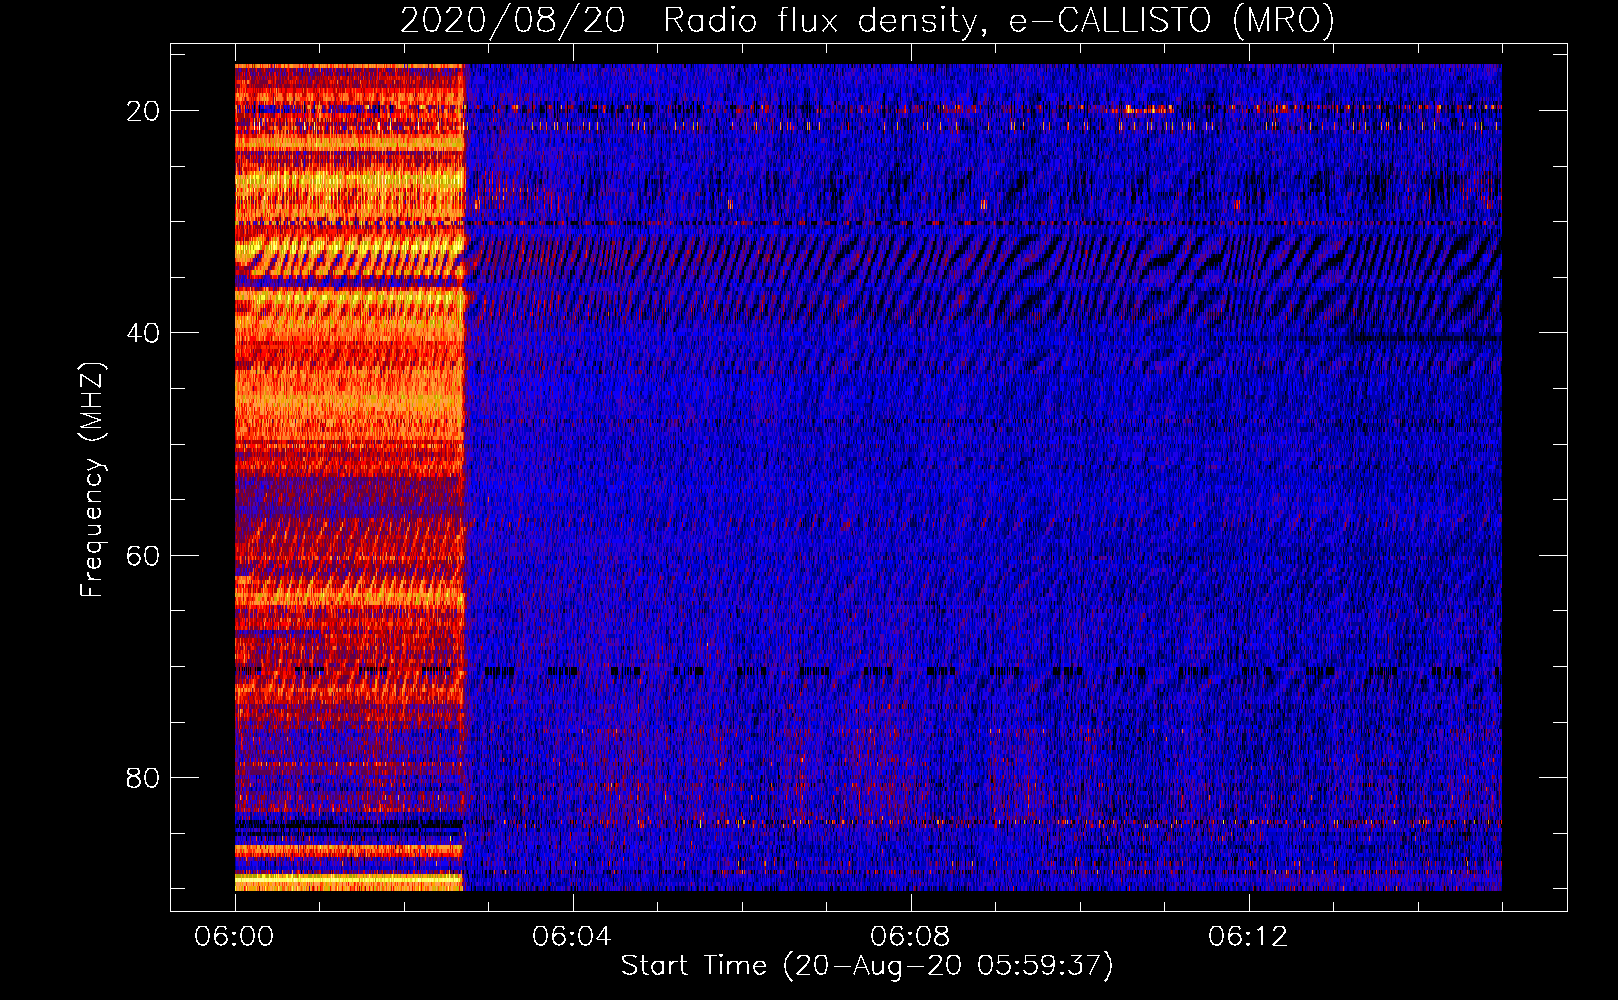Click the plot title '2020/08/20 Radio flux density'
1618x1000 pixels.
867,20
